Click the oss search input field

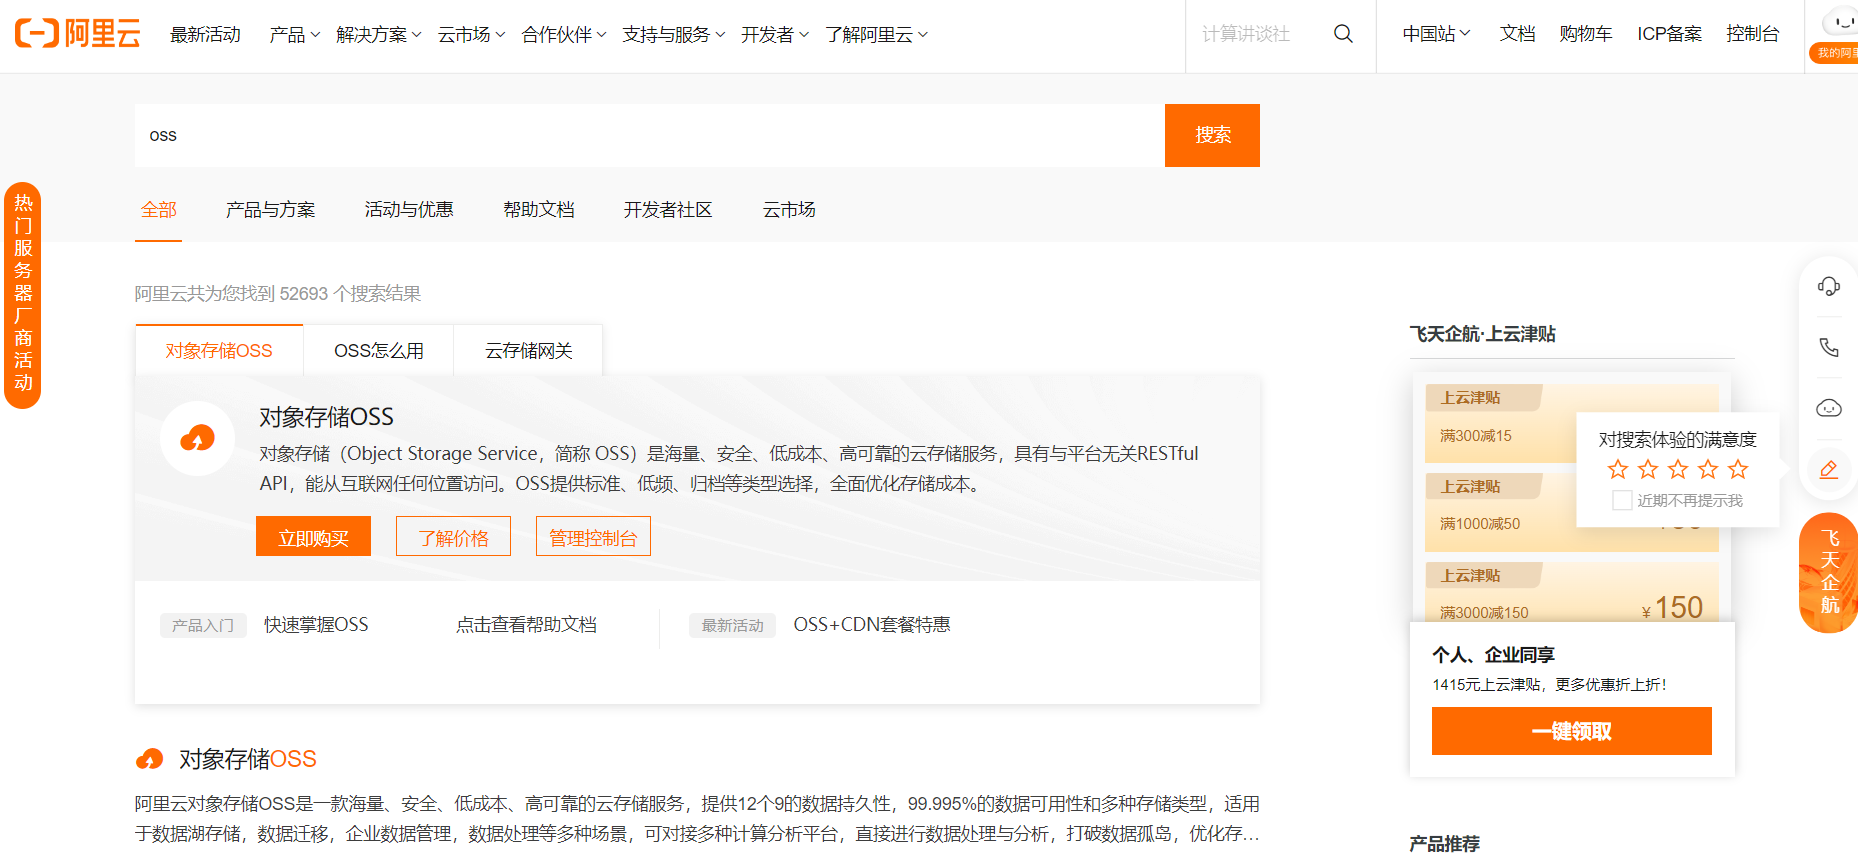(x=650, y=136)
